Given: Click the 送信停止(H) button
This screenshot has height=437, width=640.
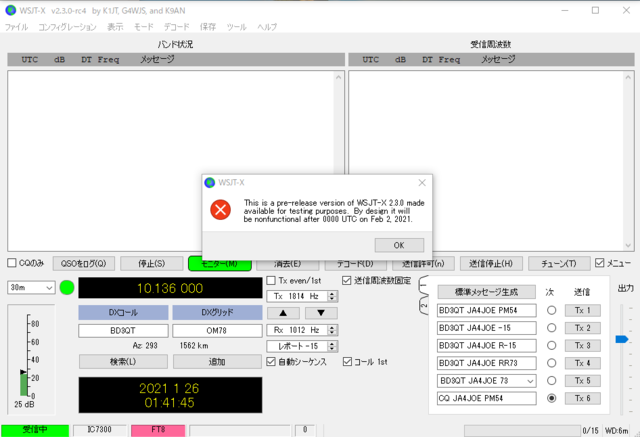Looking at the screenshot, I should tap(491, 264).
